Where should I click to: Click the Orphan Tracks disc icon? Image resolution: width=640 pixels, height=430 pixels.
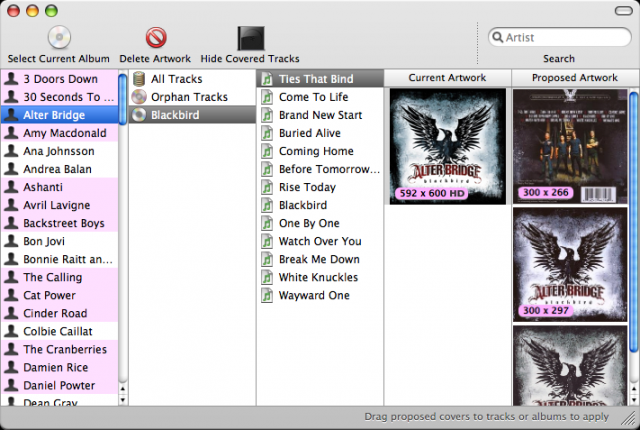click(x=139, y=97)
